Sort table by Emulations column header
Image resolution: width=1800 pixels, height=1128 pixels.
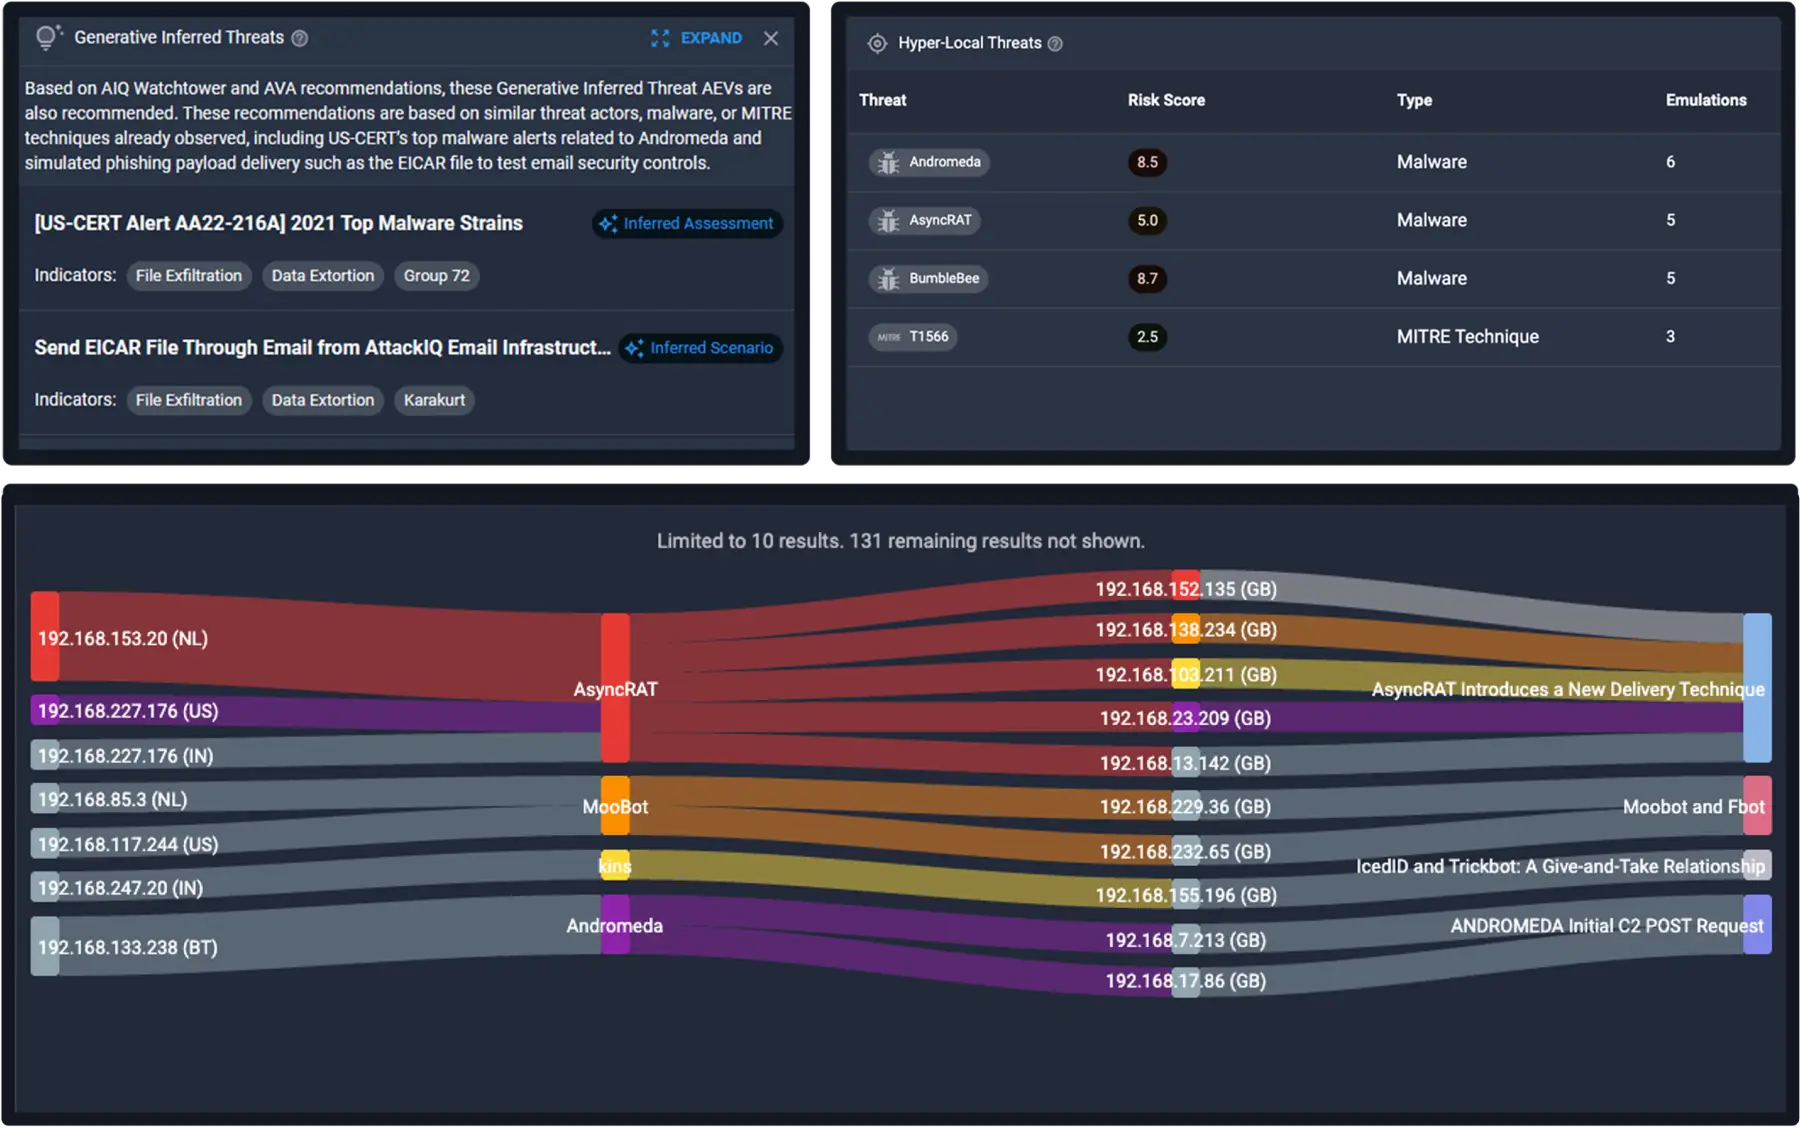click(x=1706, y=100)
